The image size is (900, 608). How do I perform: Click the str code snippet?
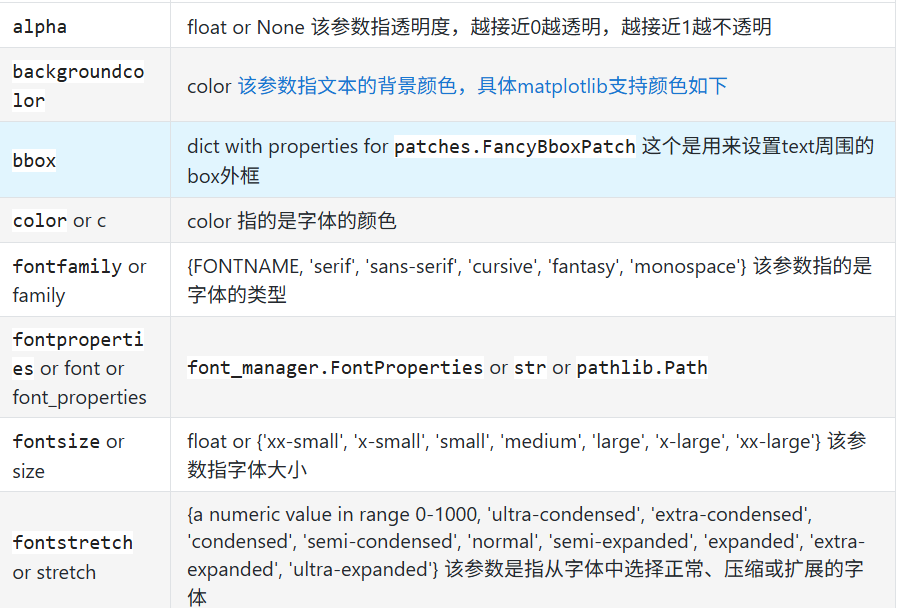tap(530, 367)
